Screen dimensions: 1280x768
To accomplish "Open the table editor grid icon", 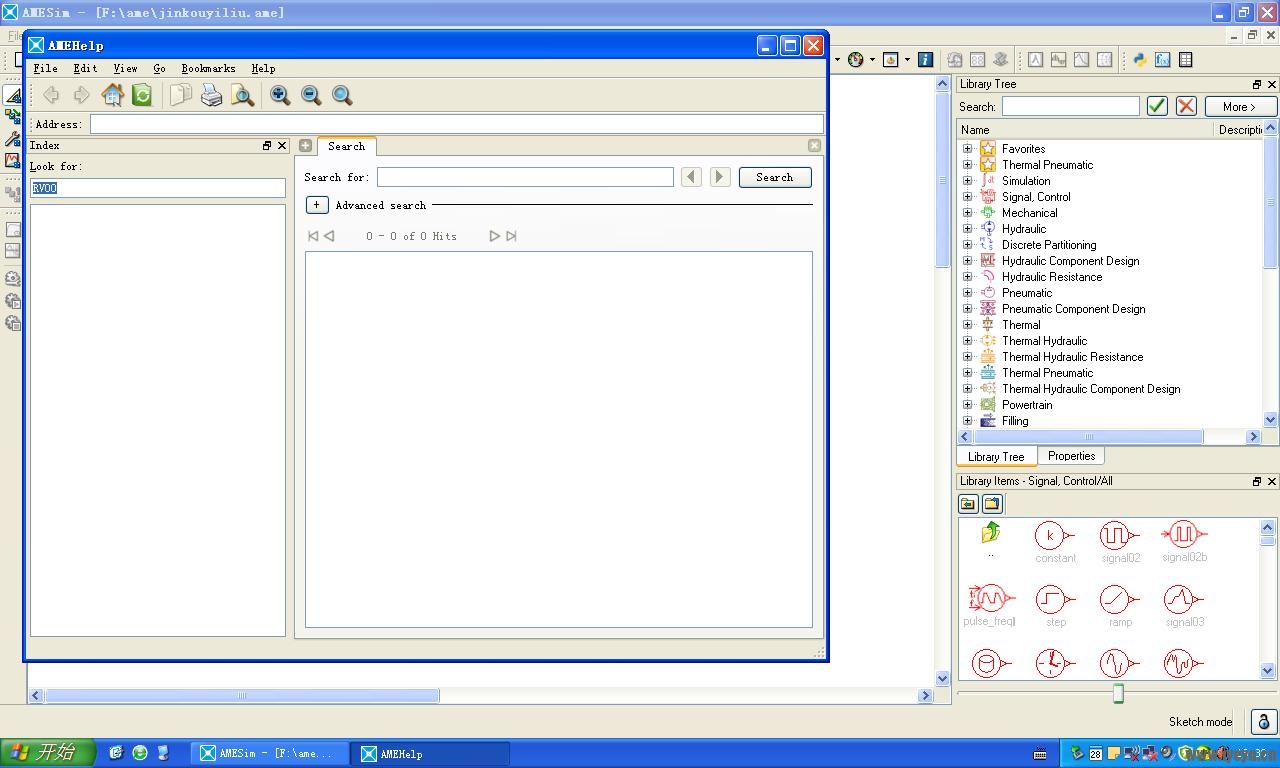I will coord(1185,60).
